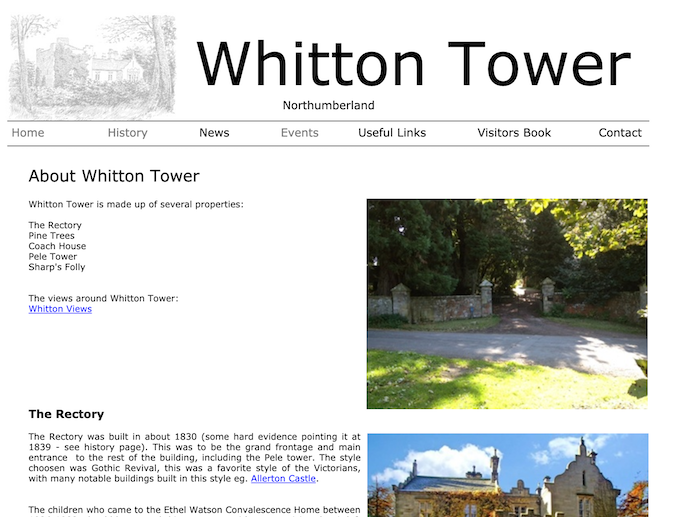This screenshot has height=517, width=700.
Task: Click the stone gate entrance photo
Action: tap(507, 304)
